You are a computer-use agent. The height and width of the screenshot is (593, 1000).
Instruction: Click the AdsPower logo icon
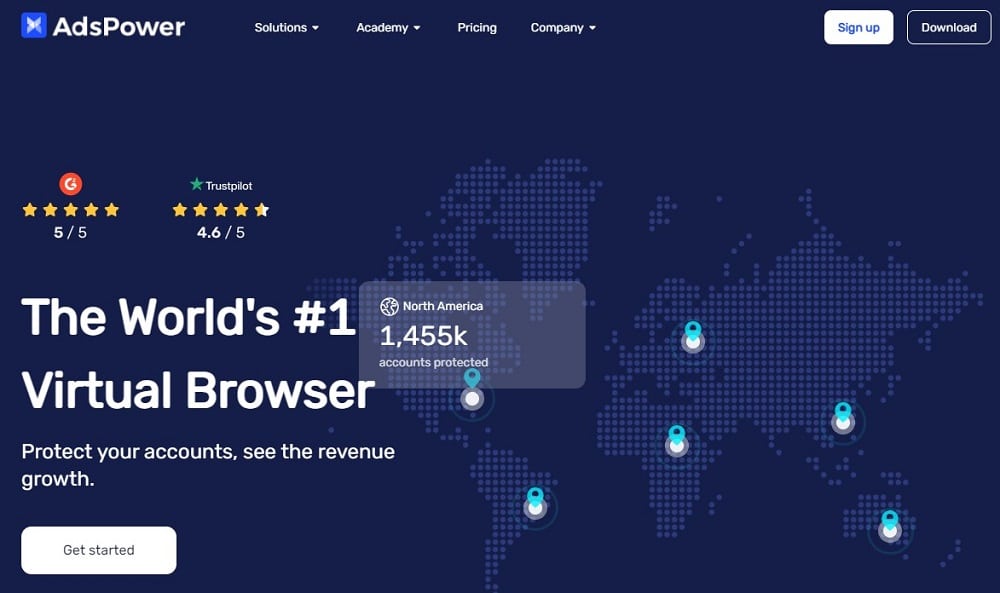34,26
